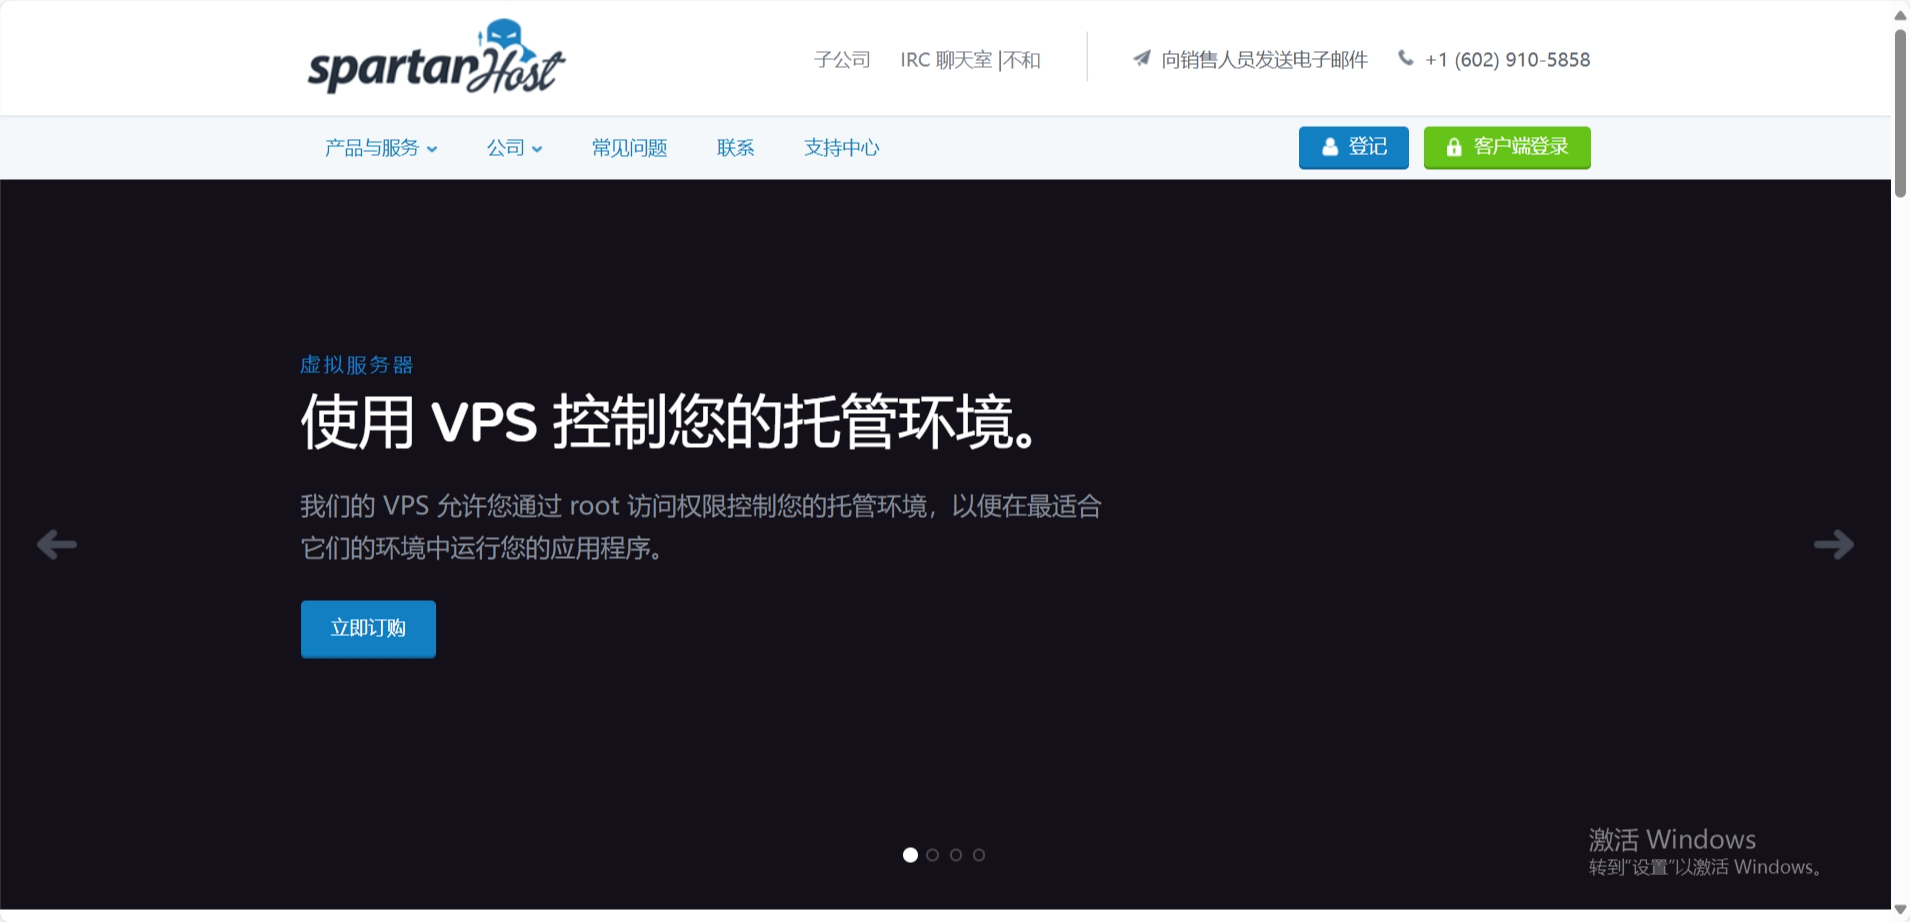
Task: Open the IRC 聊天室 link
Action: coord(946,60)
